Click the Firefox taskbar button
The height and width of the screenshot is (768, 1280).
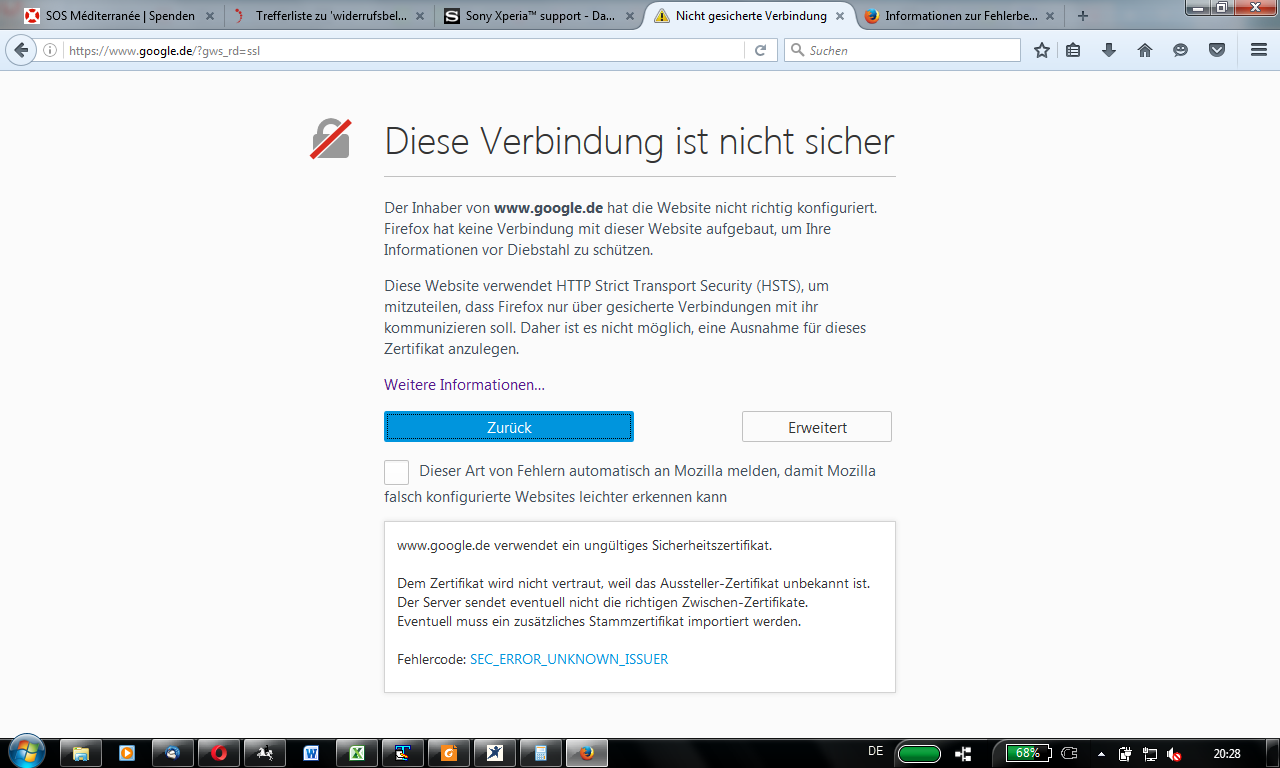pyautogui.click(x=587, y=753)
